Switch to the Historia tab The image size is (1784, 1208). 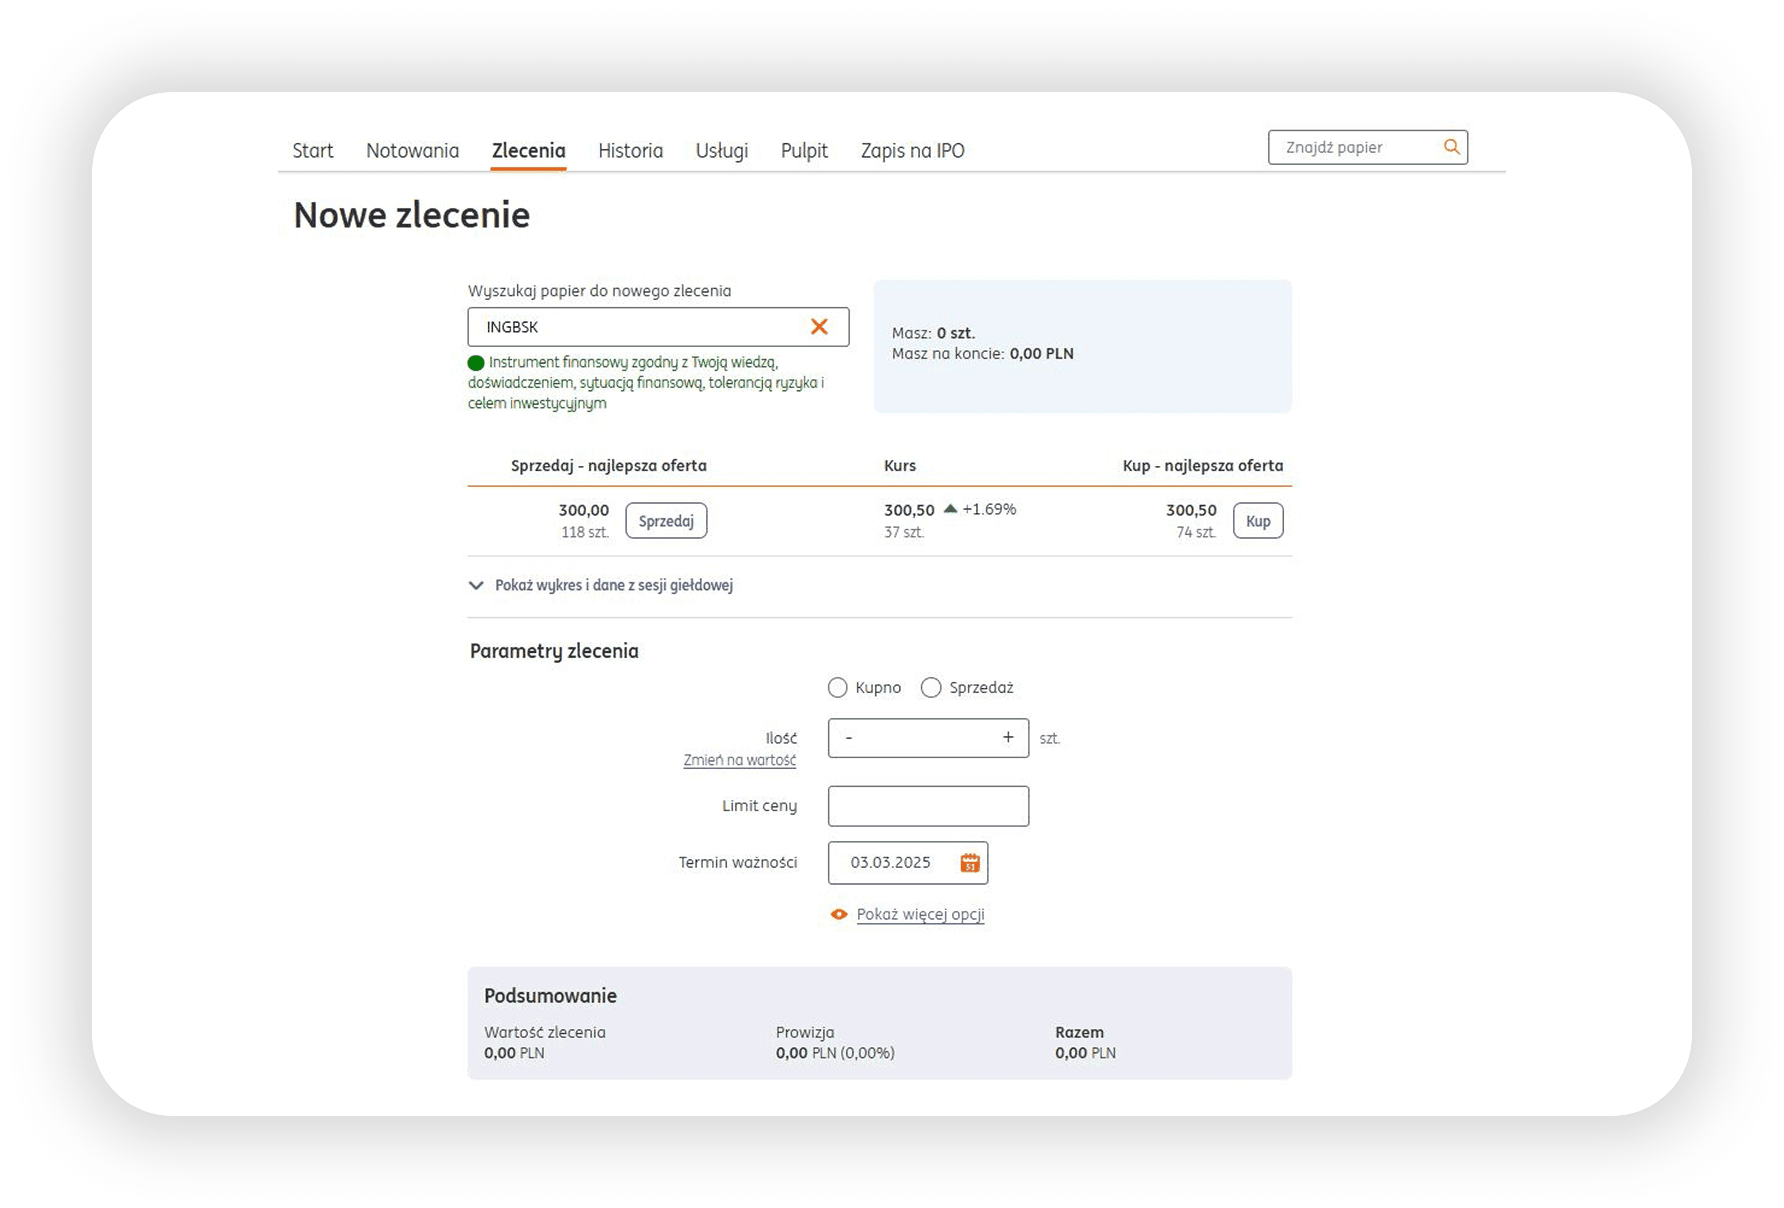630,151
